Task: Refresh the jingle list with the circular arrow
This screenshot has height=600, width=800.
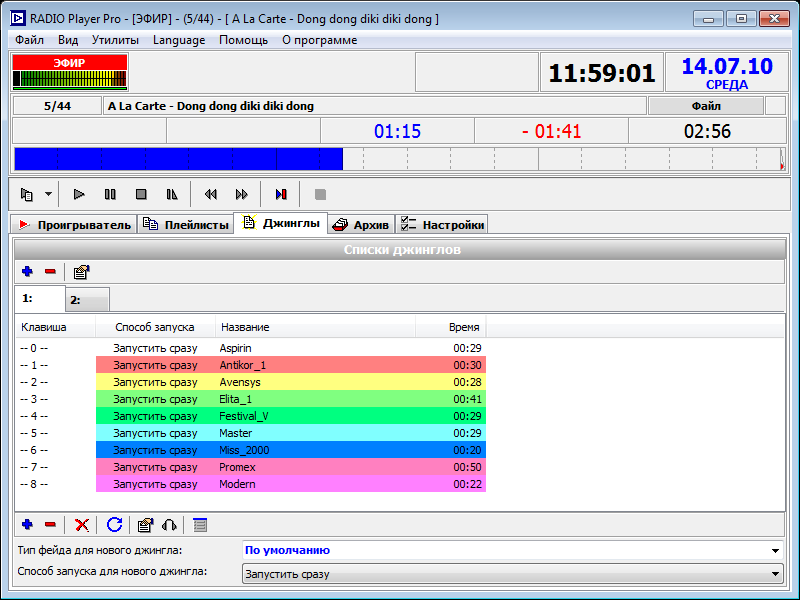Action: click(114, 524)
